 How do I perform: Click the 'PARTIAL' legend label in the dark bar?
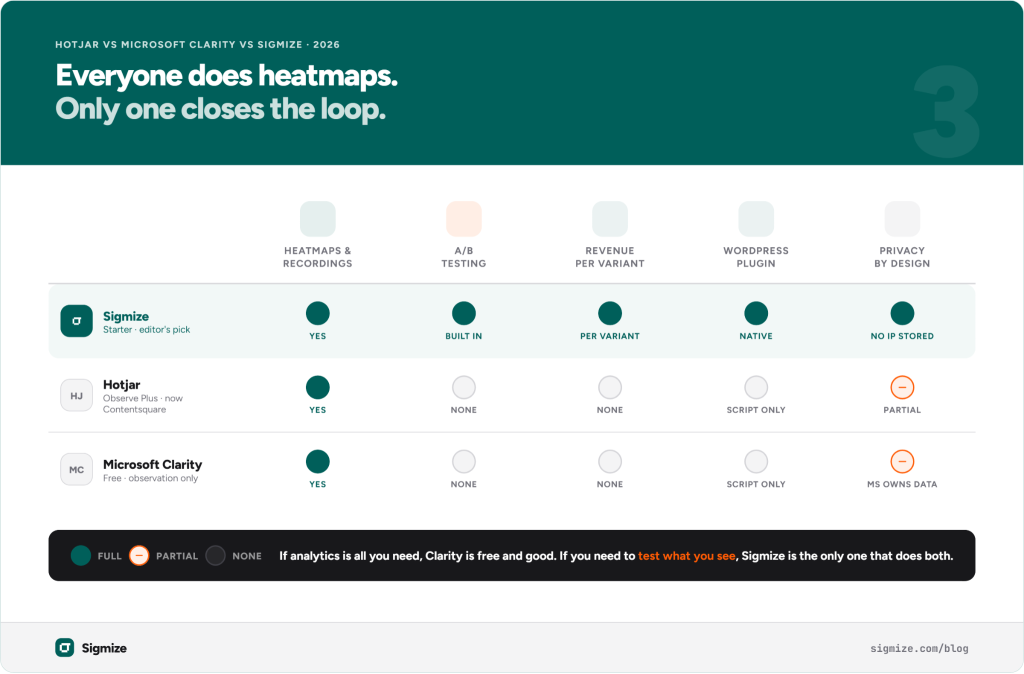[177, 556]
